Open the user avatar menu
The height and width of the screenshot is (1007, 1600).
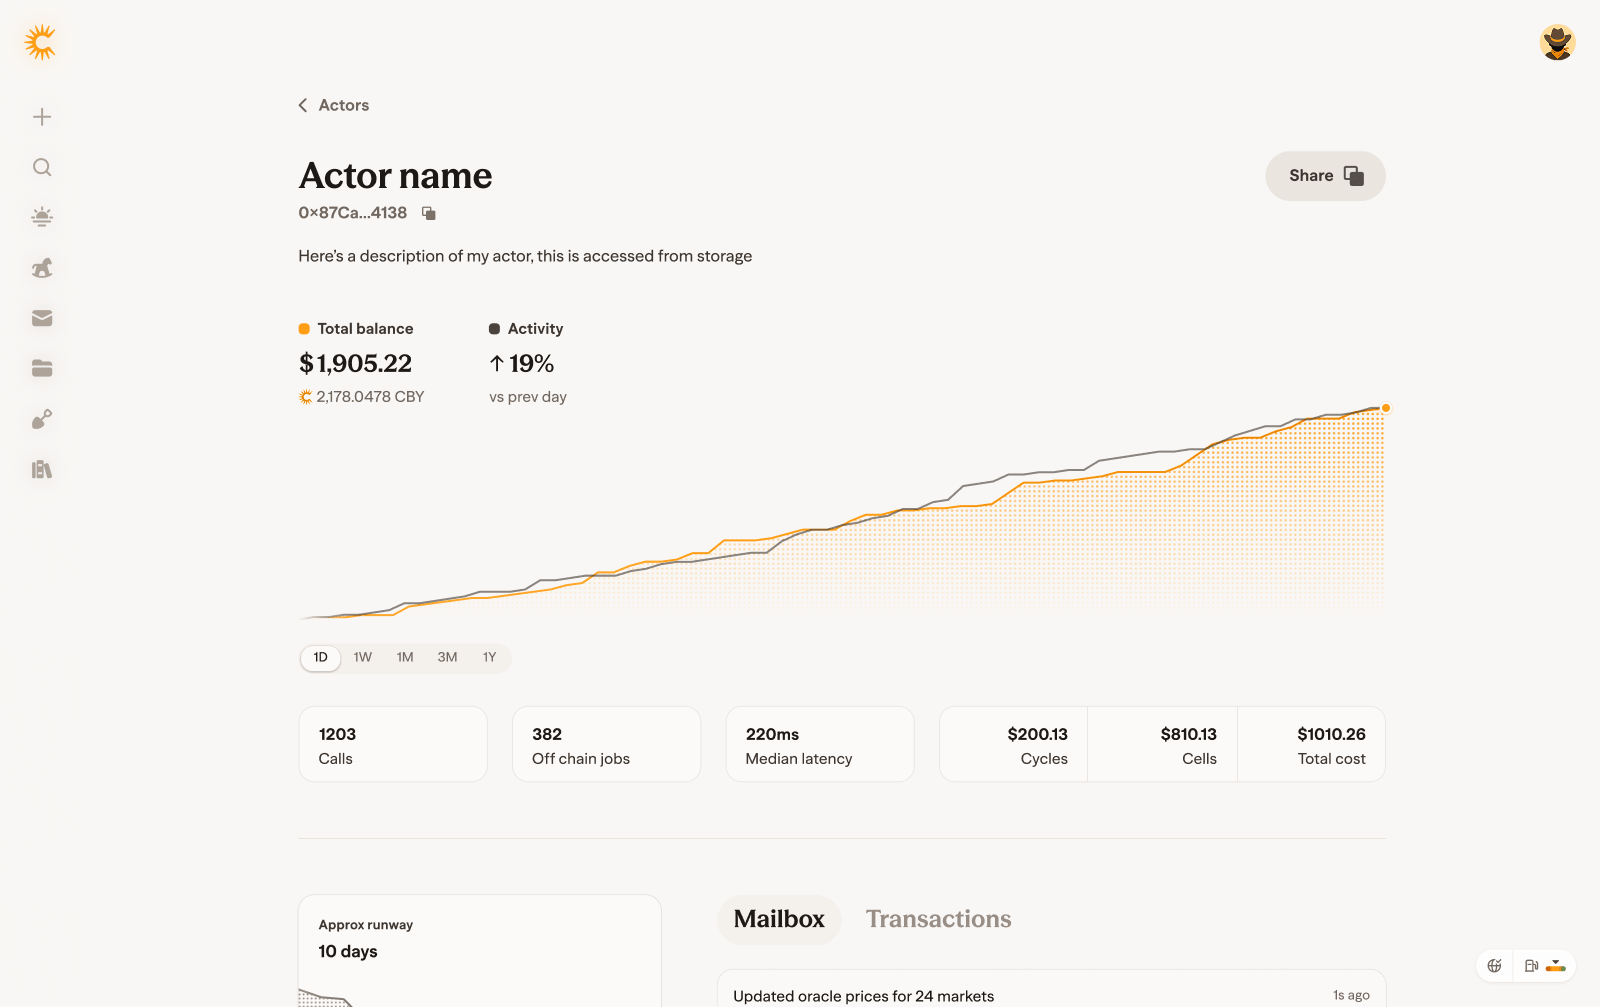[x=1557, y=42]
